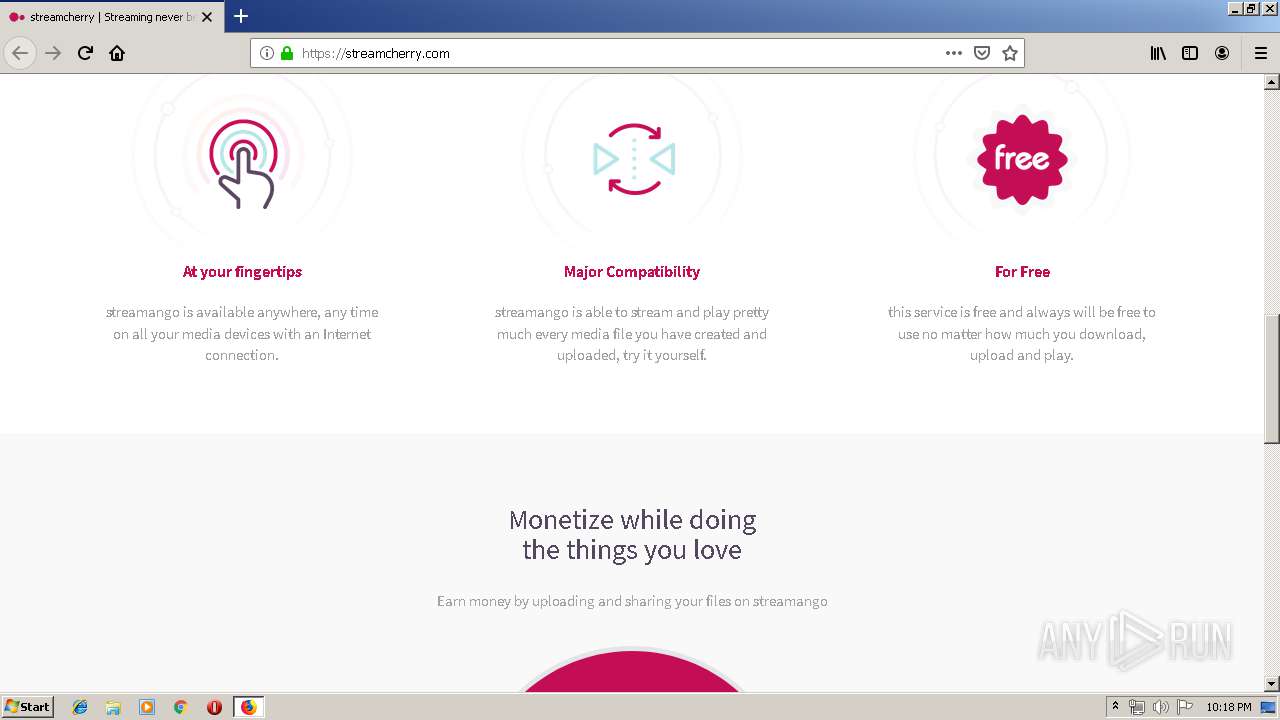Viewport: 1280px width, 720px height.
Task: Click paragraph 'streamango is able to stream'
Action: [x=632, y=334]
